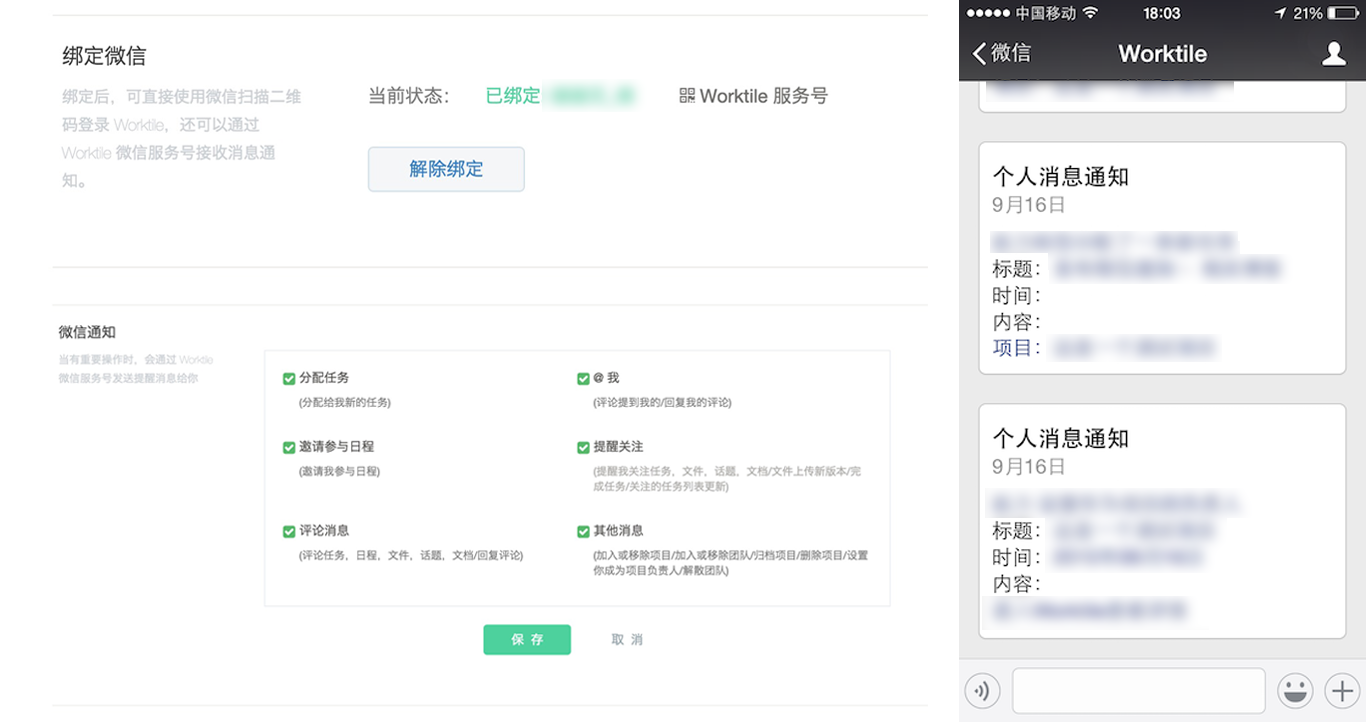
Task: Disable the 其他消息 checkbox
Action: tap(583, 532)
